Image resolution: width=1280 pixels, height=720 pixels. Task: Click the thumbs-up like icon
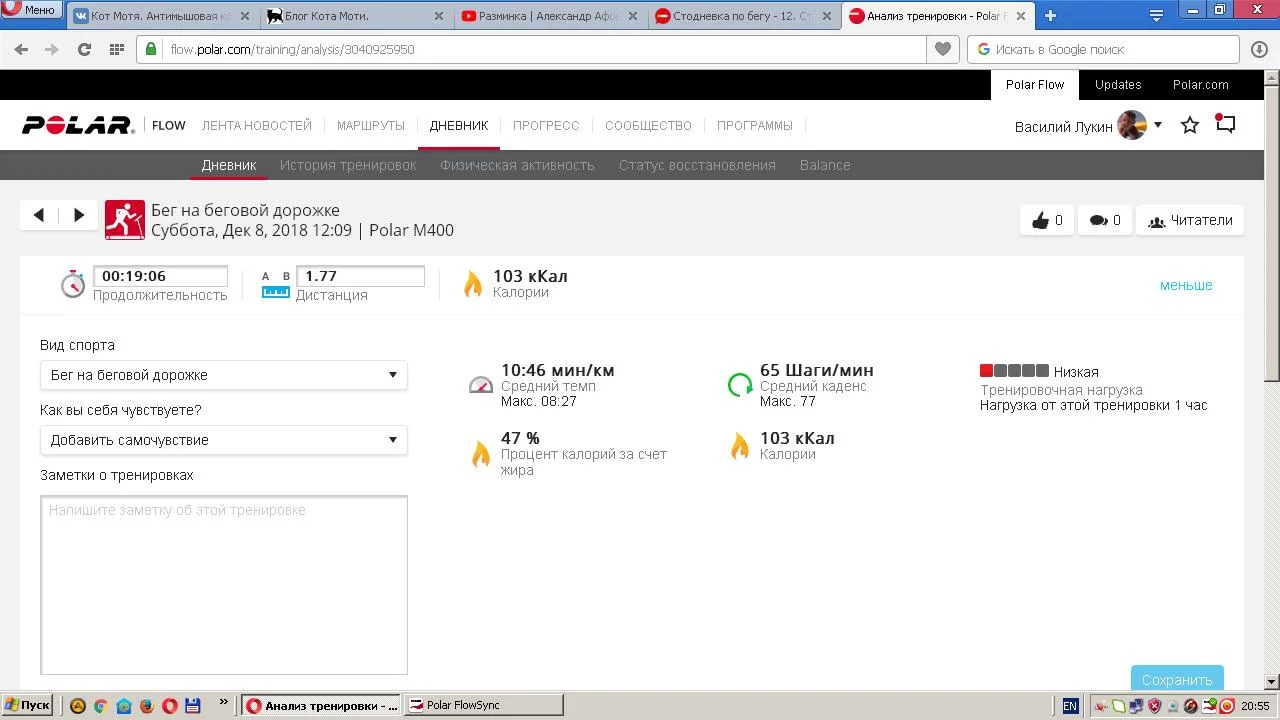click(1041, 221)
